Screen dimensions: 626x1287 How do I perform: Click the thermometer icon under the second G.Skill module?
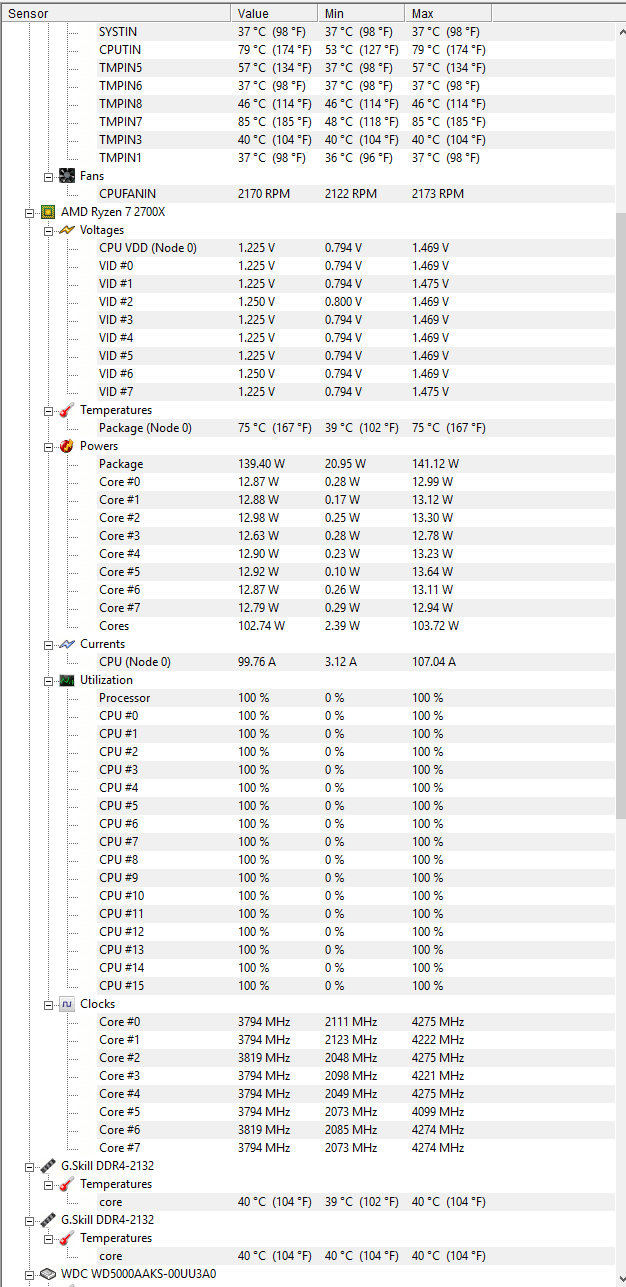[x=66, y=1237]
